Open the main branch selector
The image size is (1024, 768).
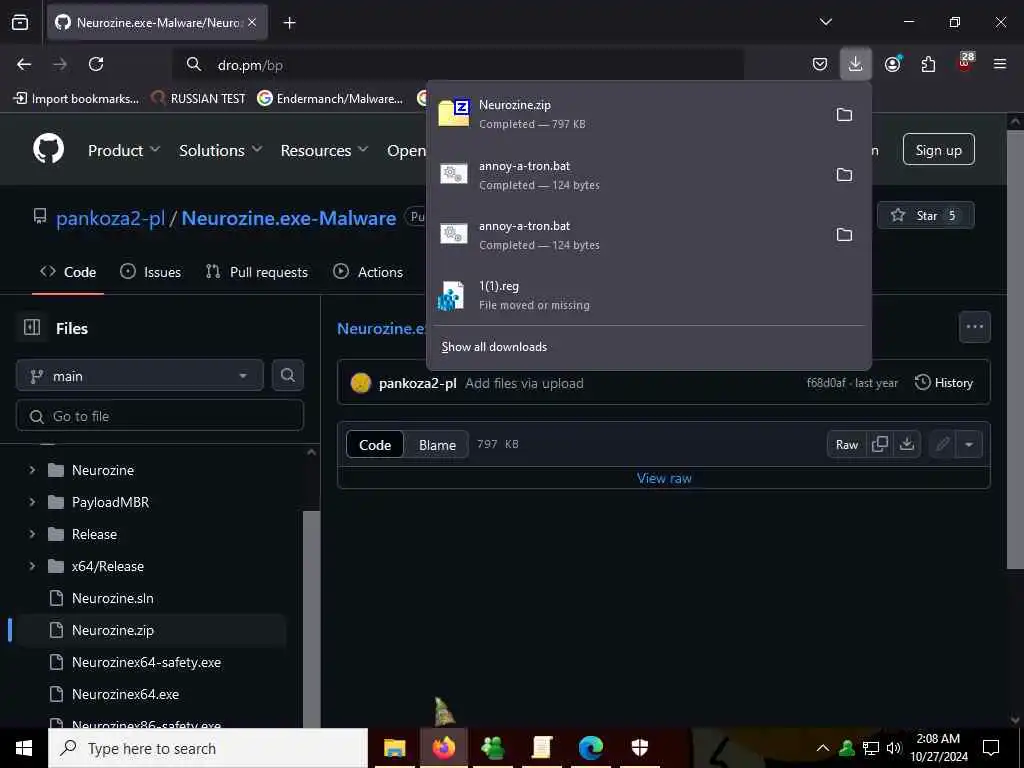click(139, 376)
